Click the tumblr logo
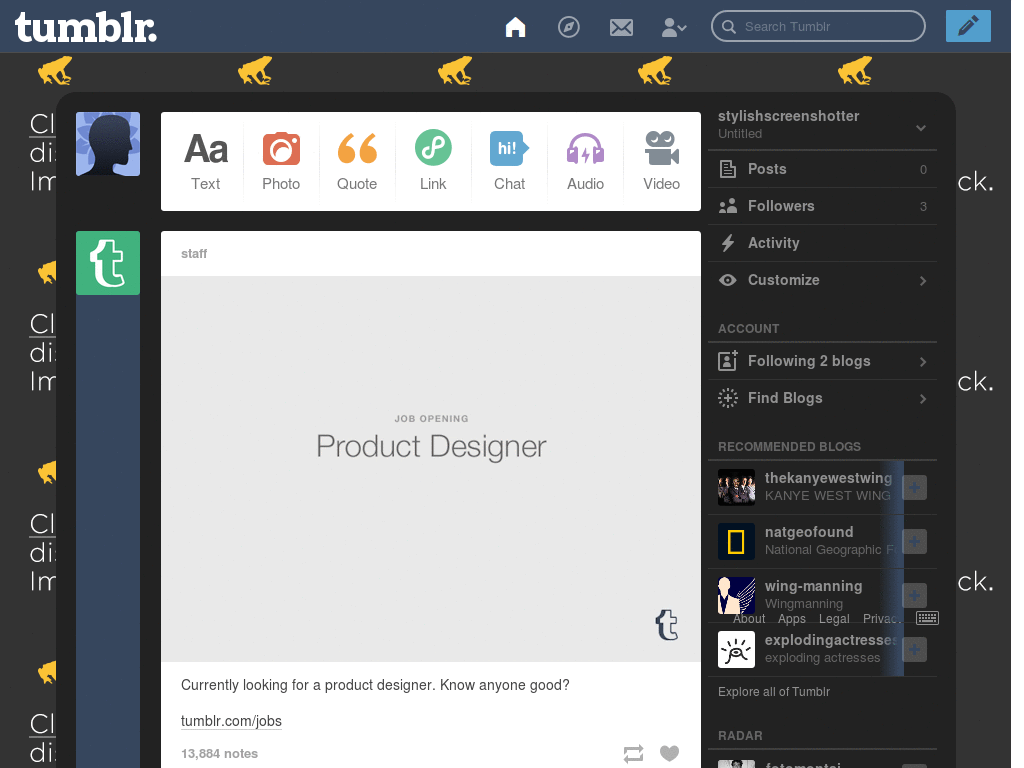 86,27
